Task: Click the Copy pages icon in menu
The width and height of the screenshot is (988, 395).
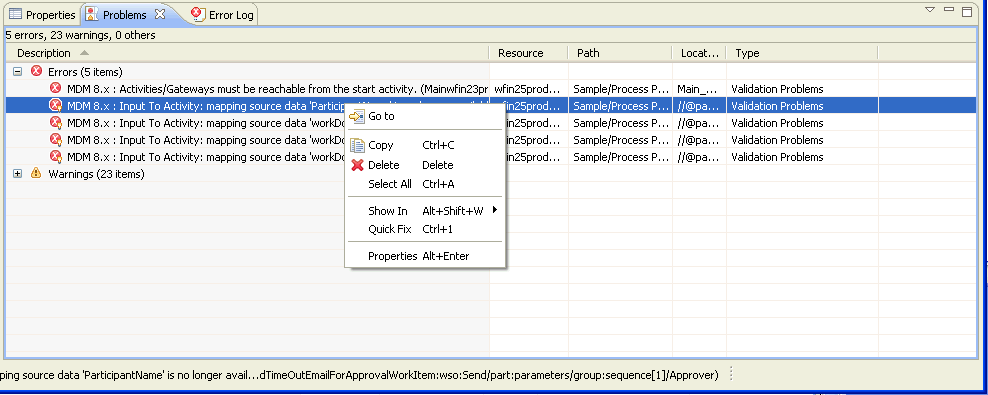Action: [x=357, y=146]
